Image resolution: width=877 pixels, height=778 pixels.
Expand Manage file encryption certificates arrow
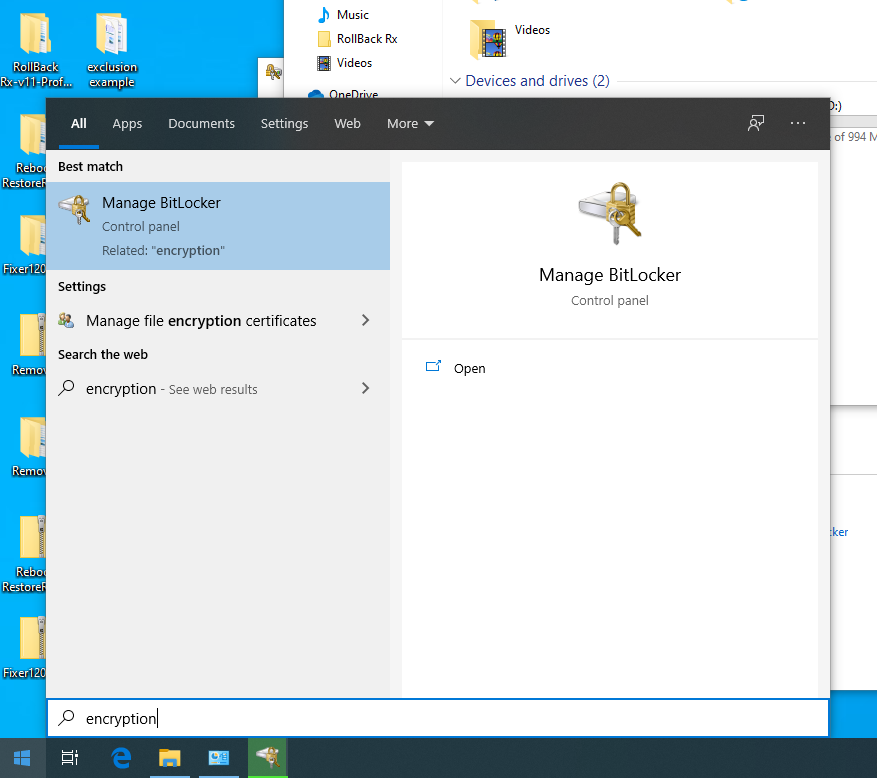(365, 320)
